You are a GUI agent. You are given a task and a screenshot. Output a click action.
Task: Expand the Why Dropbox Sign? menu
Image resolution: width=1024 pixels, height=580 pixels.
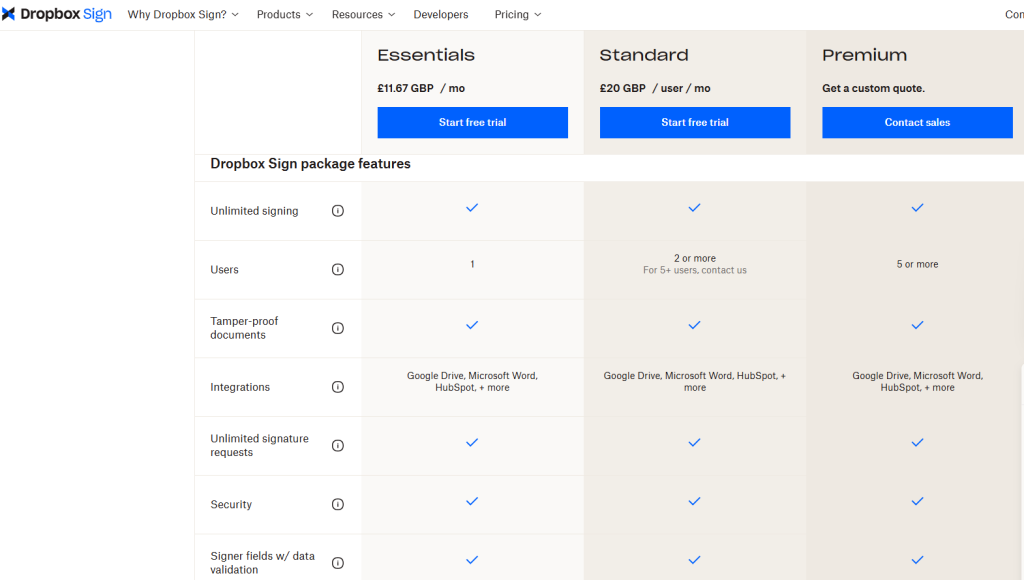(184, 15)
